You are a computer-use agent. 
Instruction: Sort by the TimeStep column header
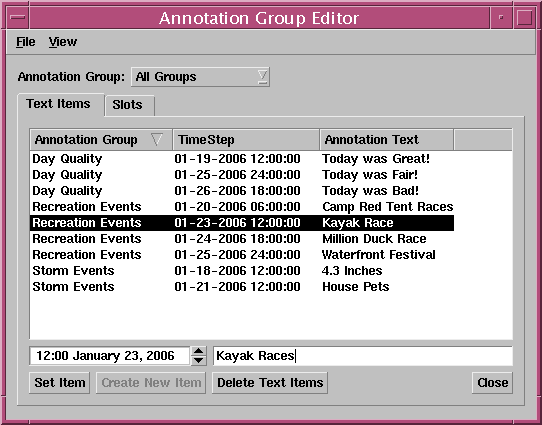246,140
